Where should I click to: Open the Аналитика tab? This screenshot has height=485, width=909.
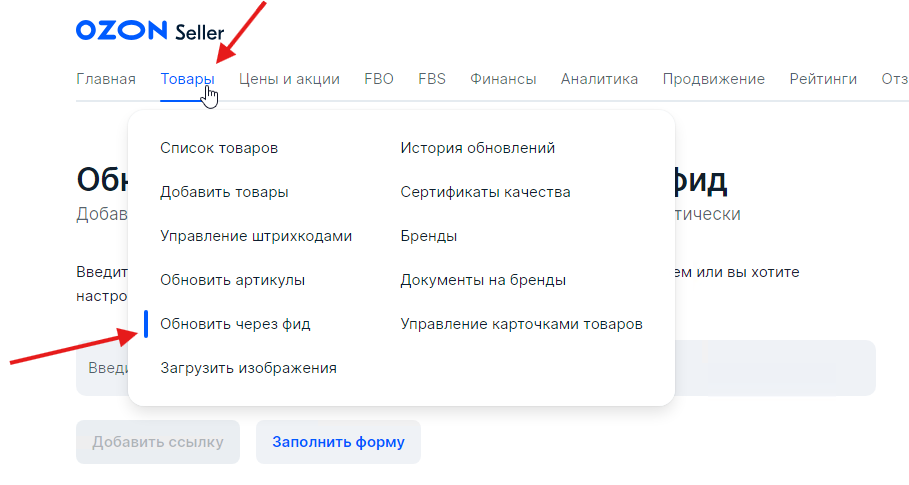point(599,79)
